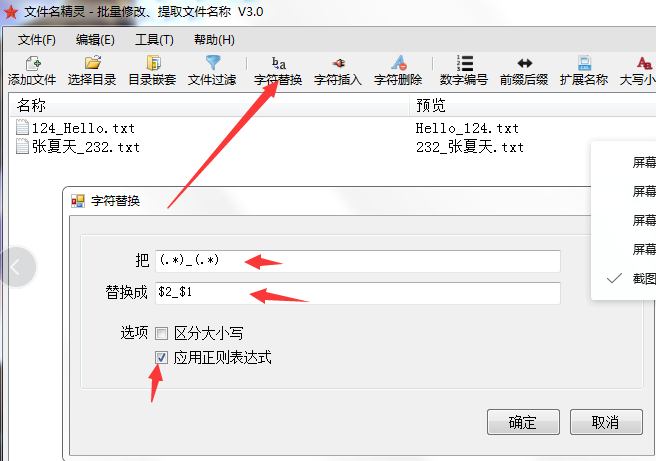Uncheck the 应用正则表达式 checkbox
The width and height of the screenshot is (656, 461).
click(161, 357)
